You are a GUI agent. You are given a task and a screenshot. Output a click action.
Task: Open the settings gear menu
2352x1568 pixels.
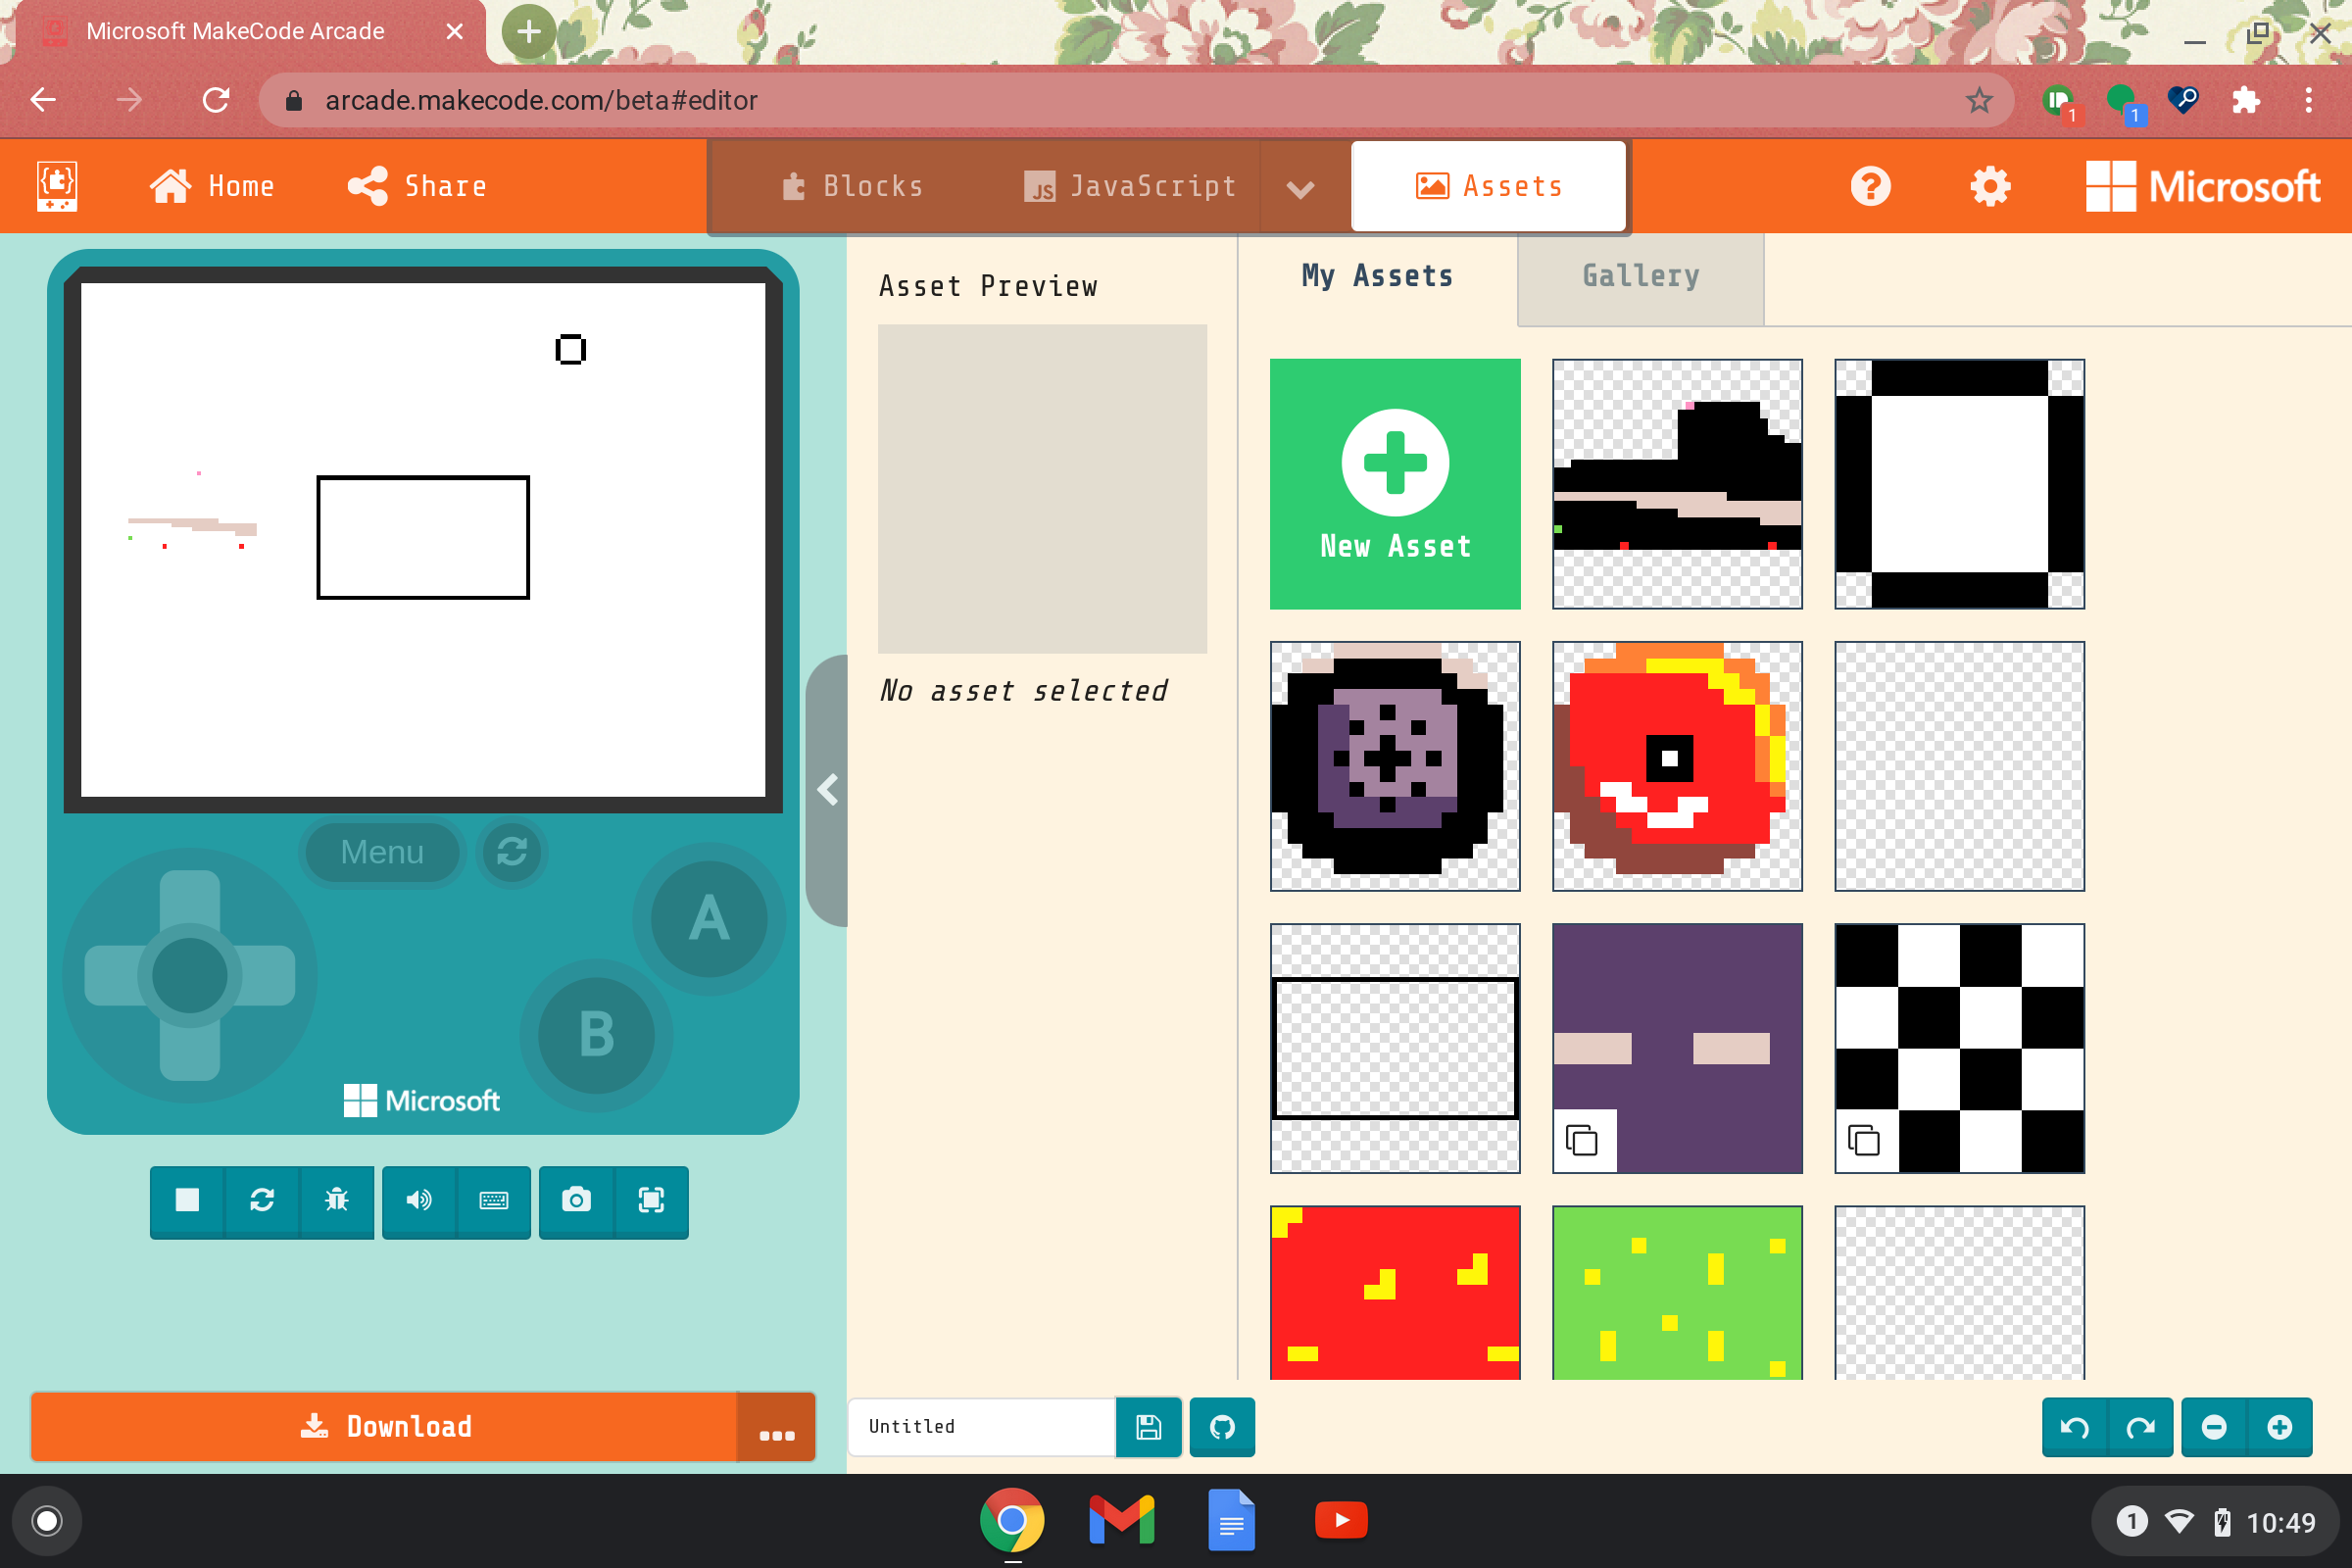click(1990, 187)
